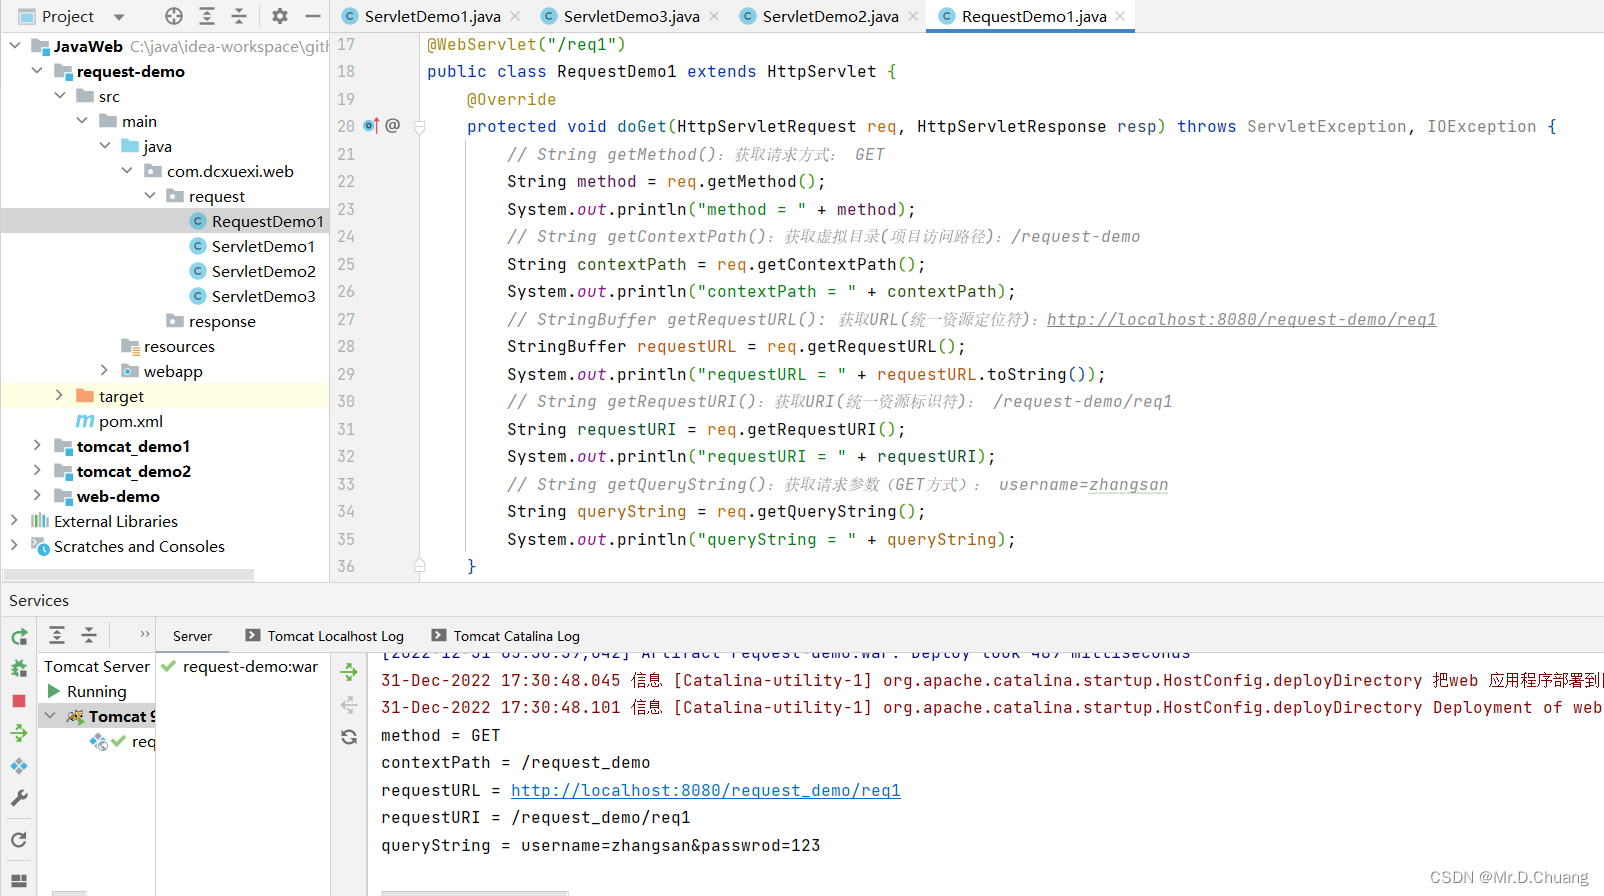Click the wrench Edit Configuration icon
Image resolution: width=1604 pixels, height=896 pixels.
pos(19,798)
